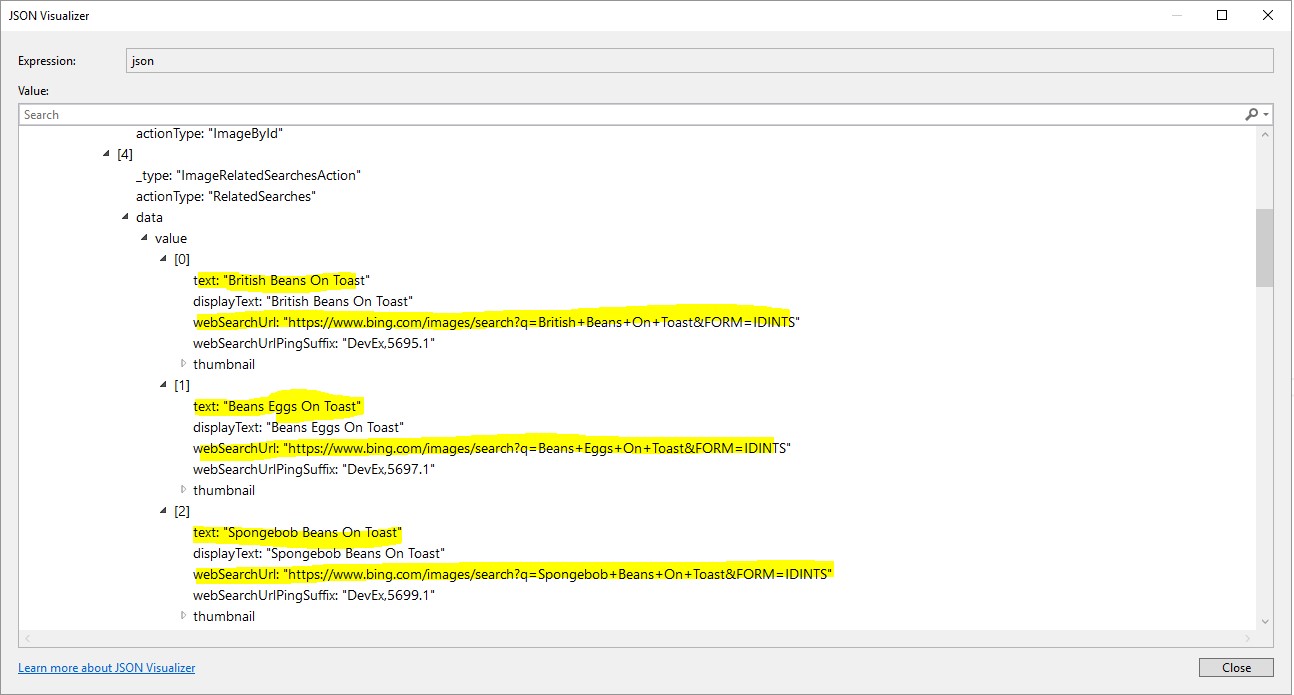Click the search magnifier icon
1294x695 pixels.
click(1251, 115)
